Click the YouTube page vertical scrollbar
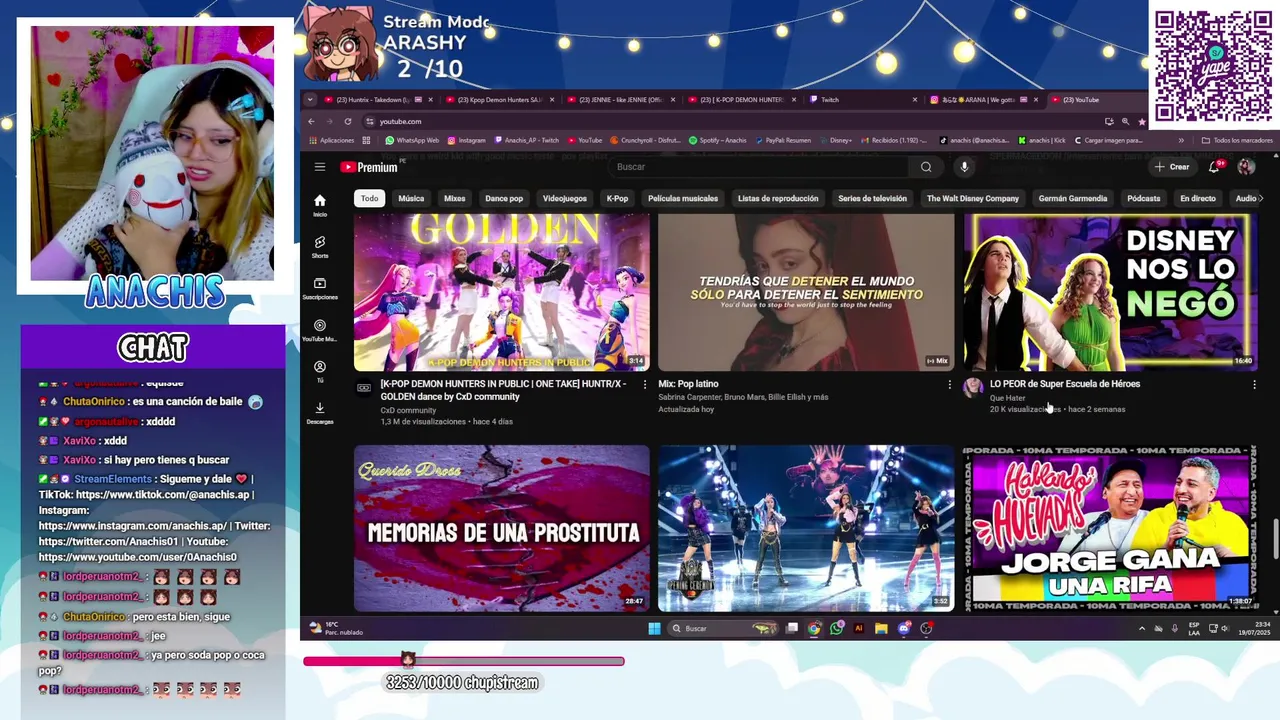 (x=1275, y=540)
